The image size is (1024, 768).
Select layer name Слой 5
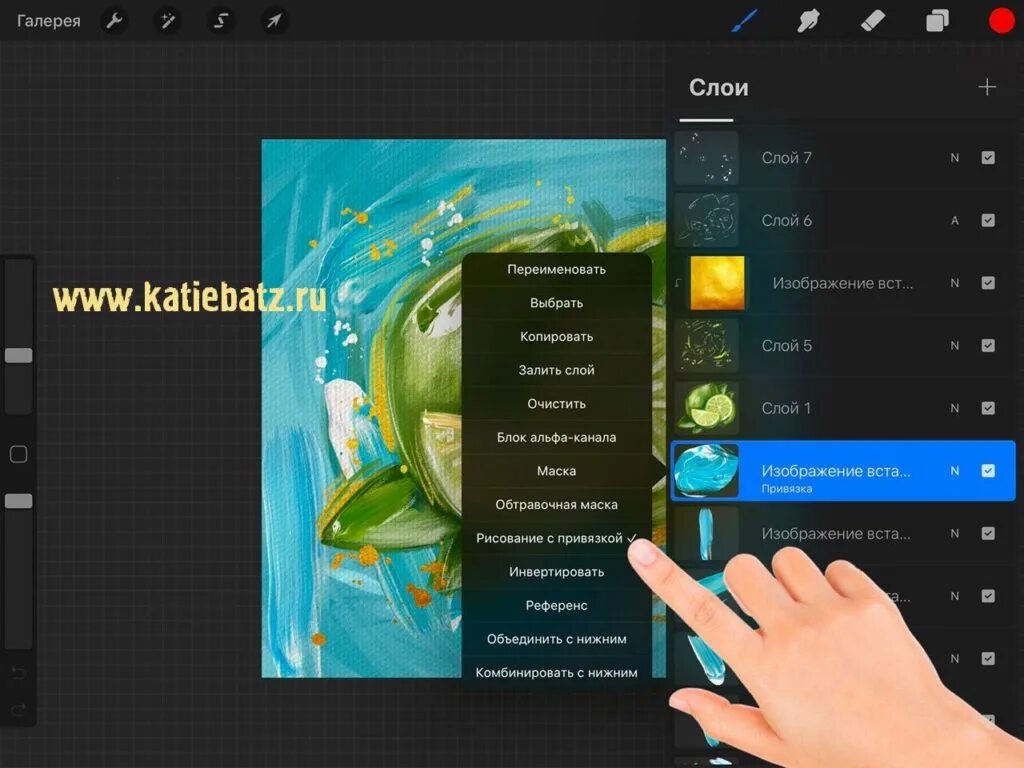click(786, 345)
